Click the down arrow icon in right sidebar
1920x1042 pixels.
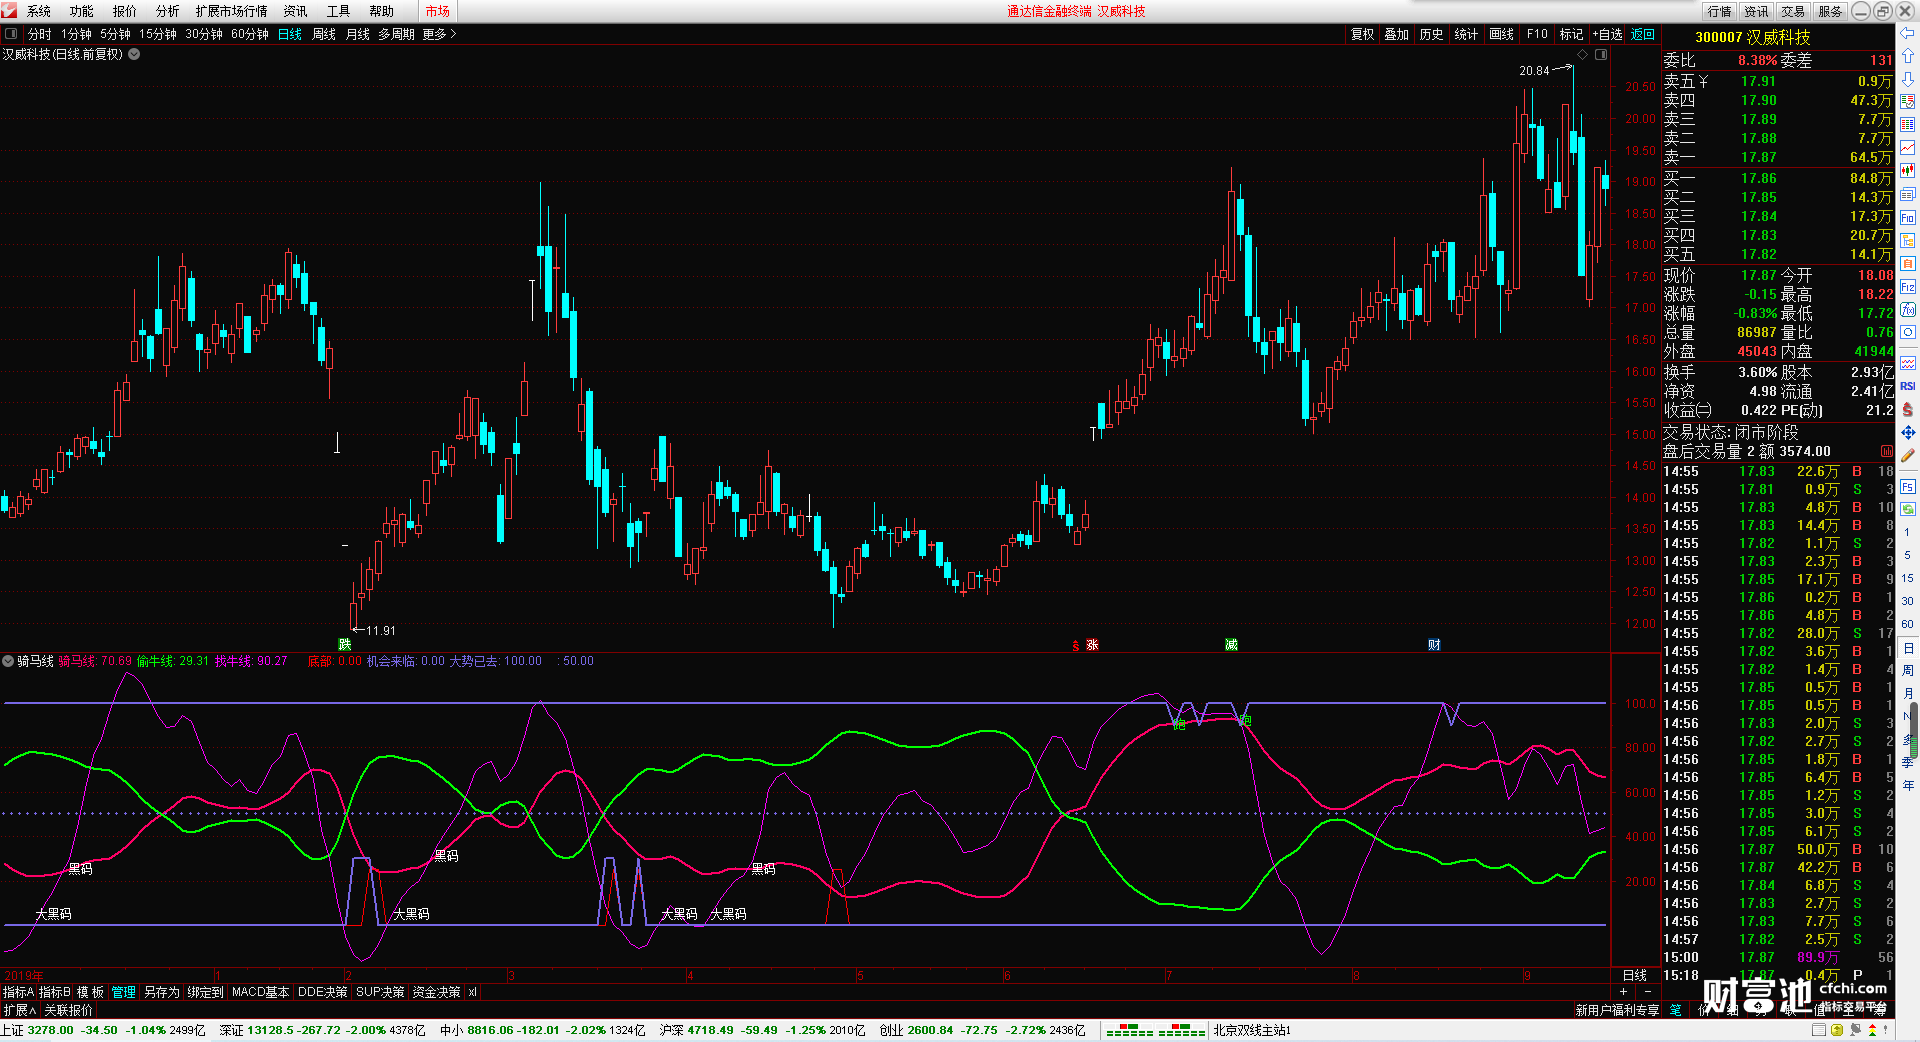click(1908, 79)
